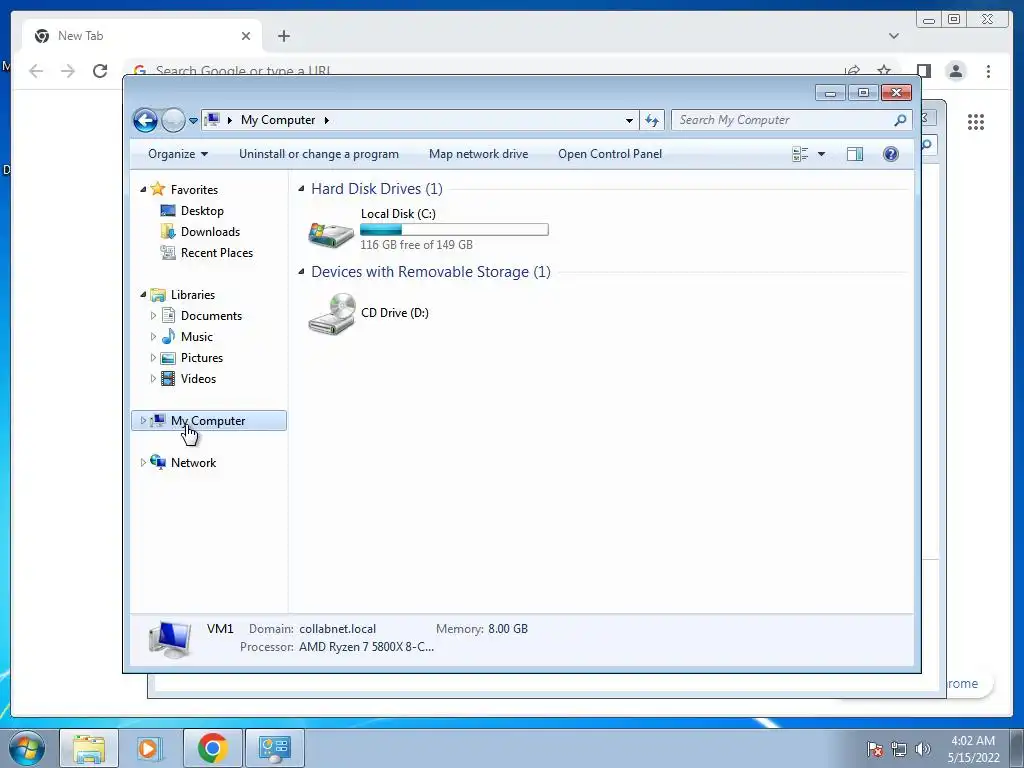This screenshot has height=768, width=1024.
Task: Go back using Explorer's back arrow
Action: (x=145, y=120)
